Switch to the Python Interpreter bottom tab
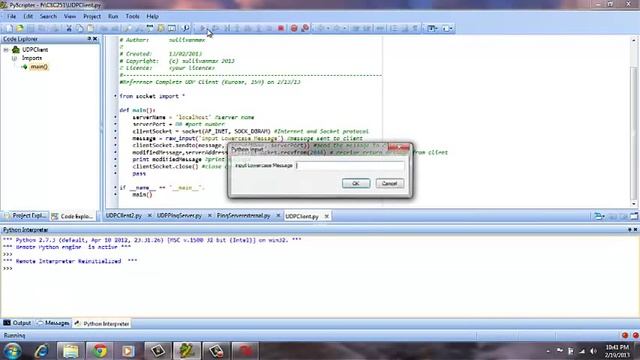This screenshot has width=640, height=360. tap(102, 324)
